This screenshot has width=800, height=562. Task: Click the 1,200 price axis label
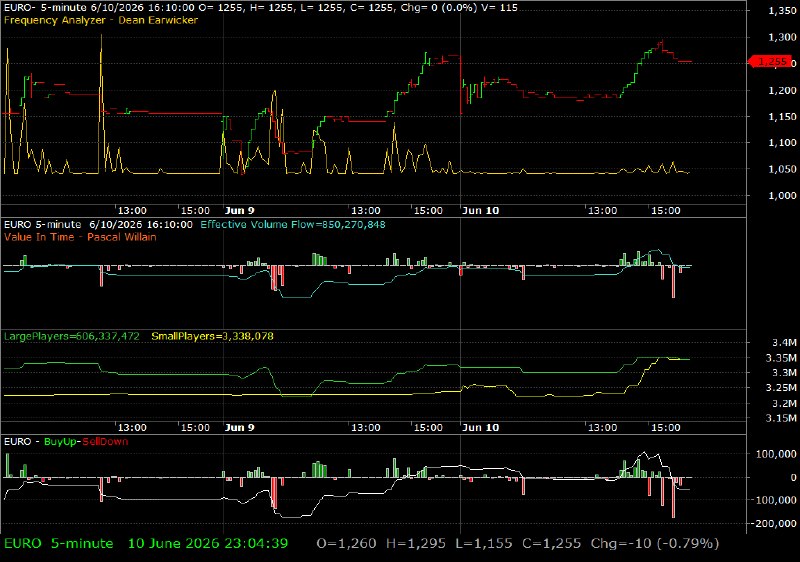point(782,90)
